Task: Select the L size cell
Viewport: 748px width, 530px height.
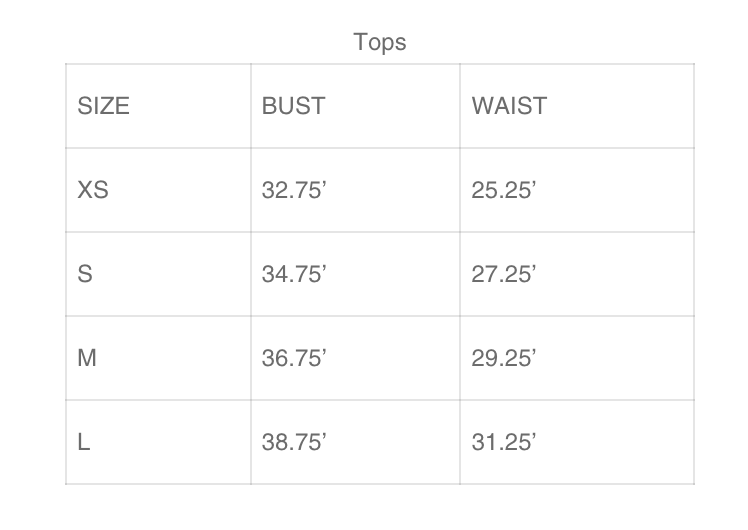Action: coord(84,442)
